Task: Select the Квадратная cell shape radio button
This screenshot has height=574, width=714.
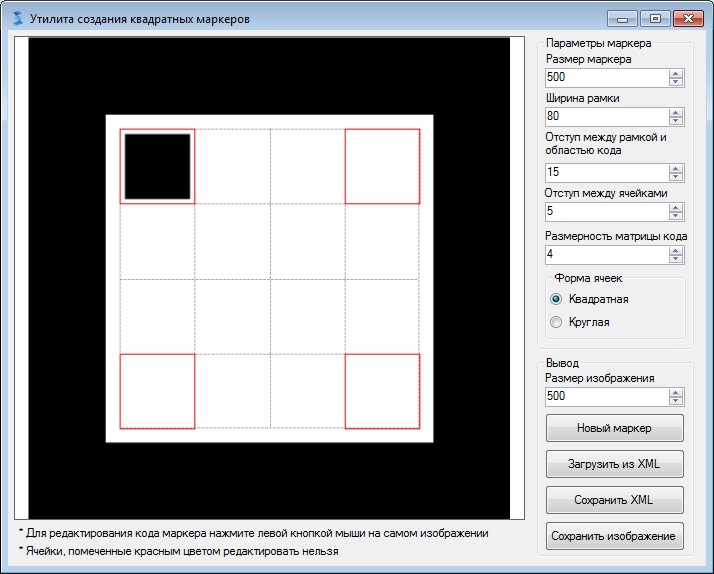Action: [556, 299]
